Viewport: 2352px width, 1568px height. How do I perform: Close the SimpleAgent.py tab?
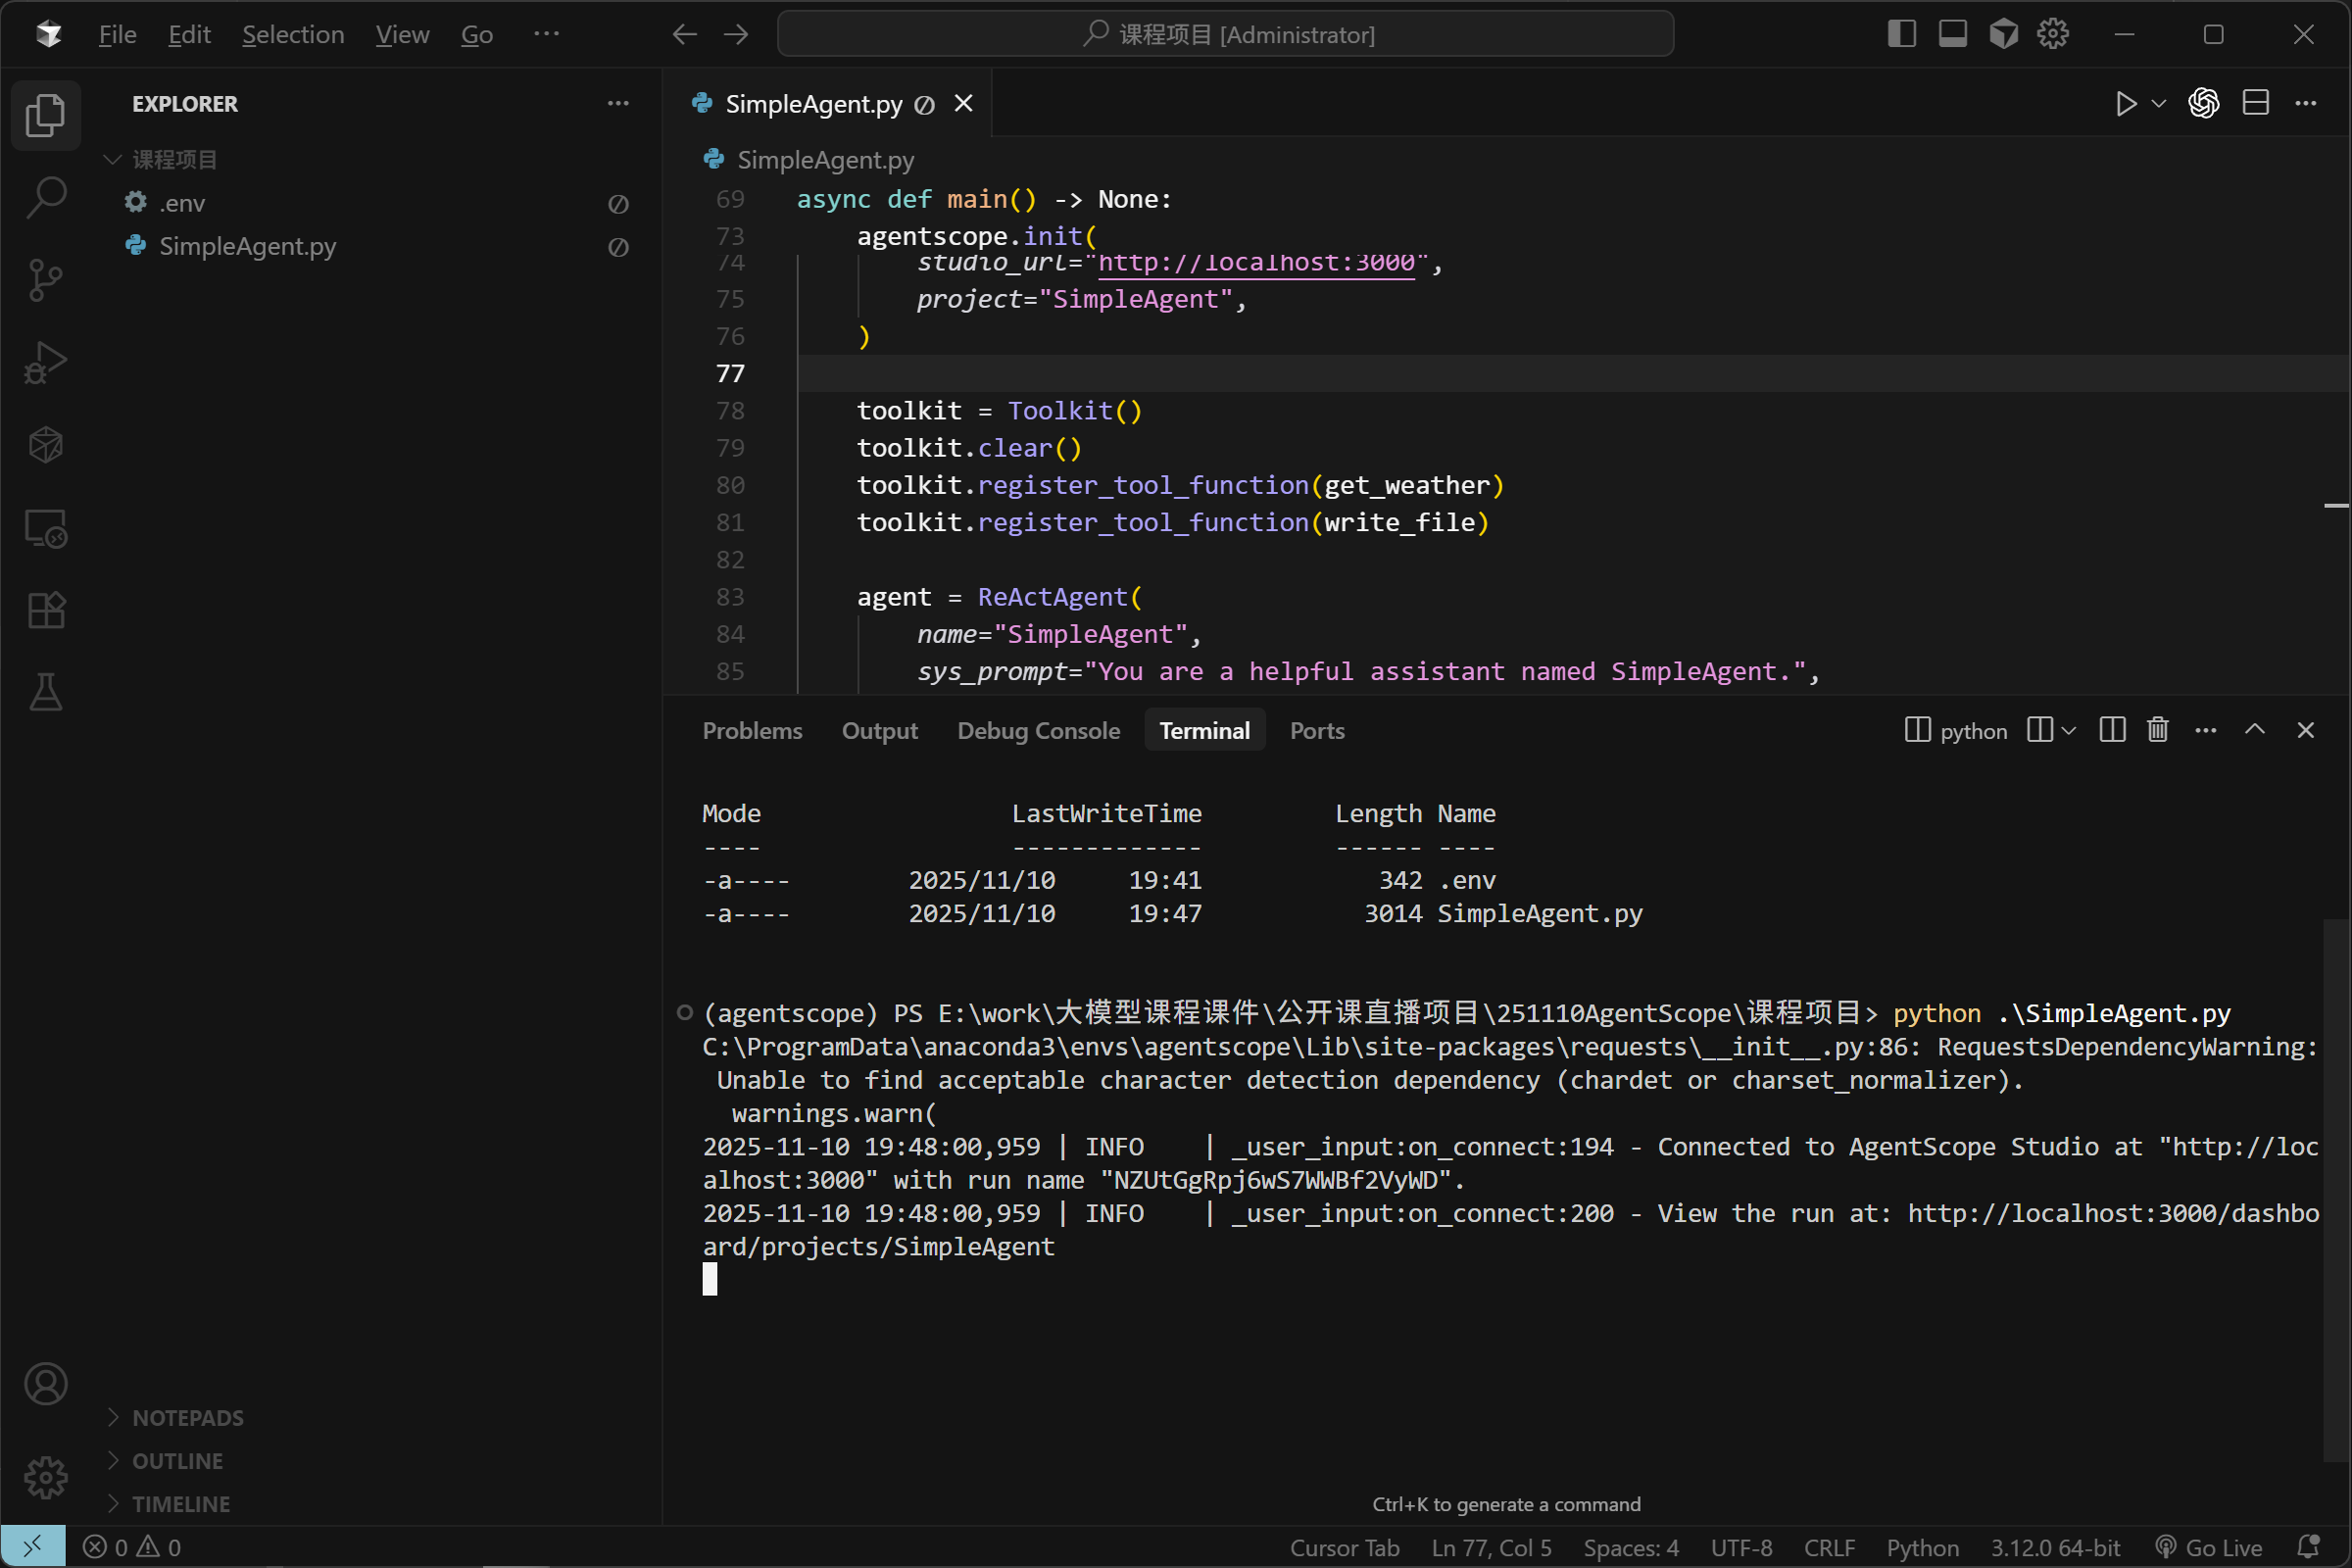(x=963, y=103)
